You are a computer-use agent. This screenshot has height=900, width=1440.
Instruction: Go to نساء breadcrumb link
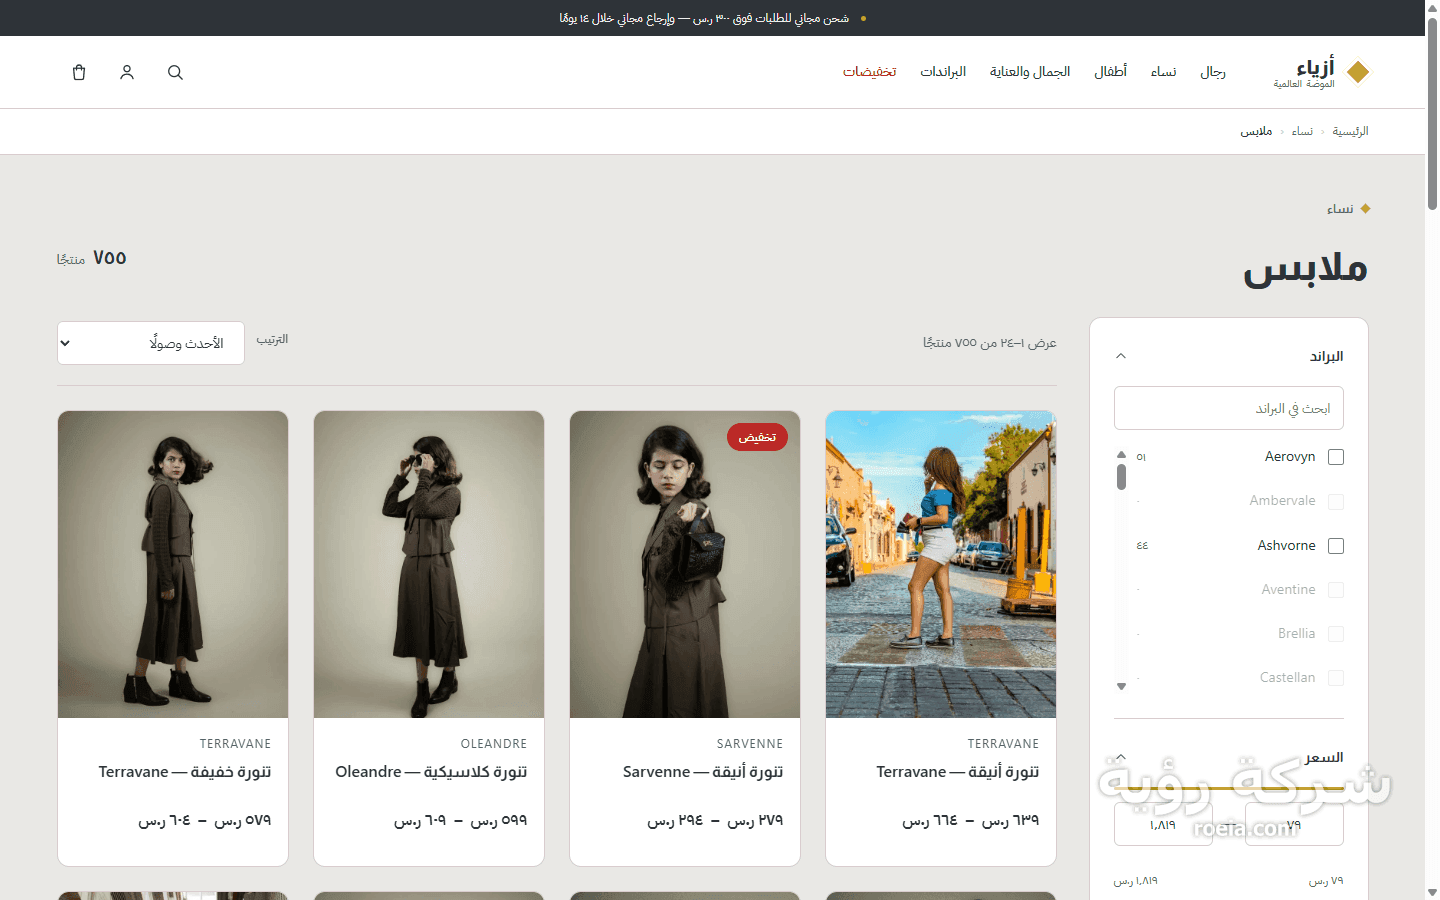pos(1302,131)
